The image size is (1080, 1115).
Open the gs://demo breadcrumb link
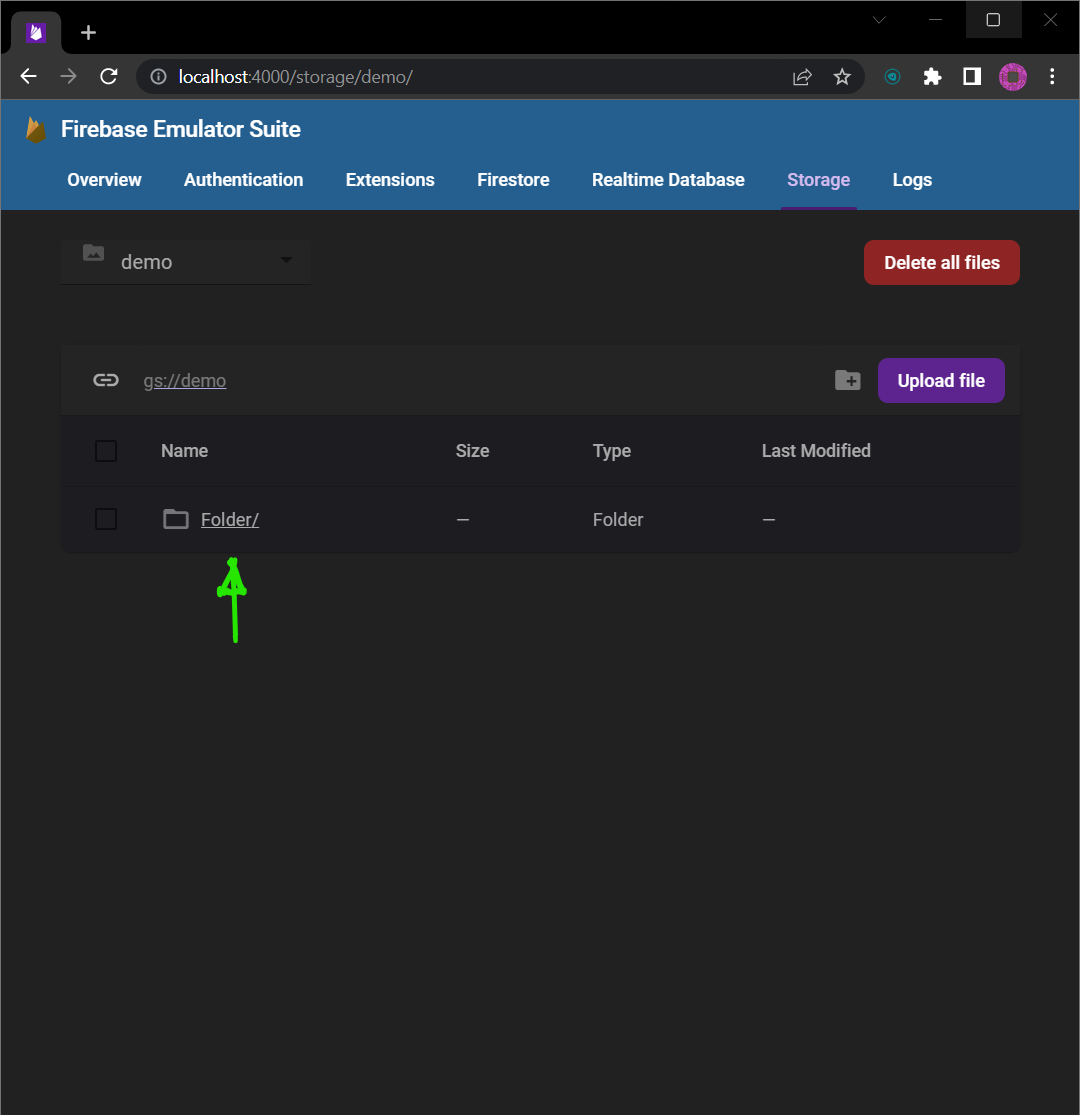tap(184, 380)
